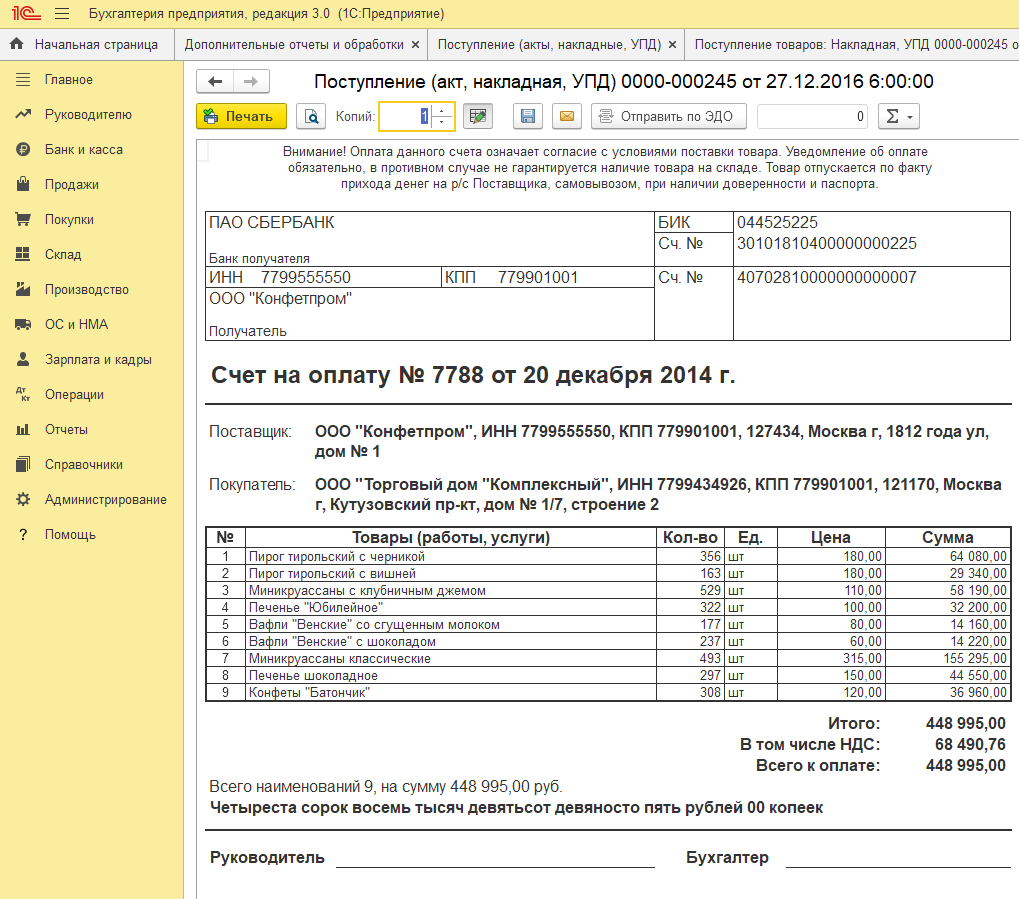This screenshot has width=1019, height=899.
Task: Navigate back with the left arrow button
Action: click(x=215, y=81)
